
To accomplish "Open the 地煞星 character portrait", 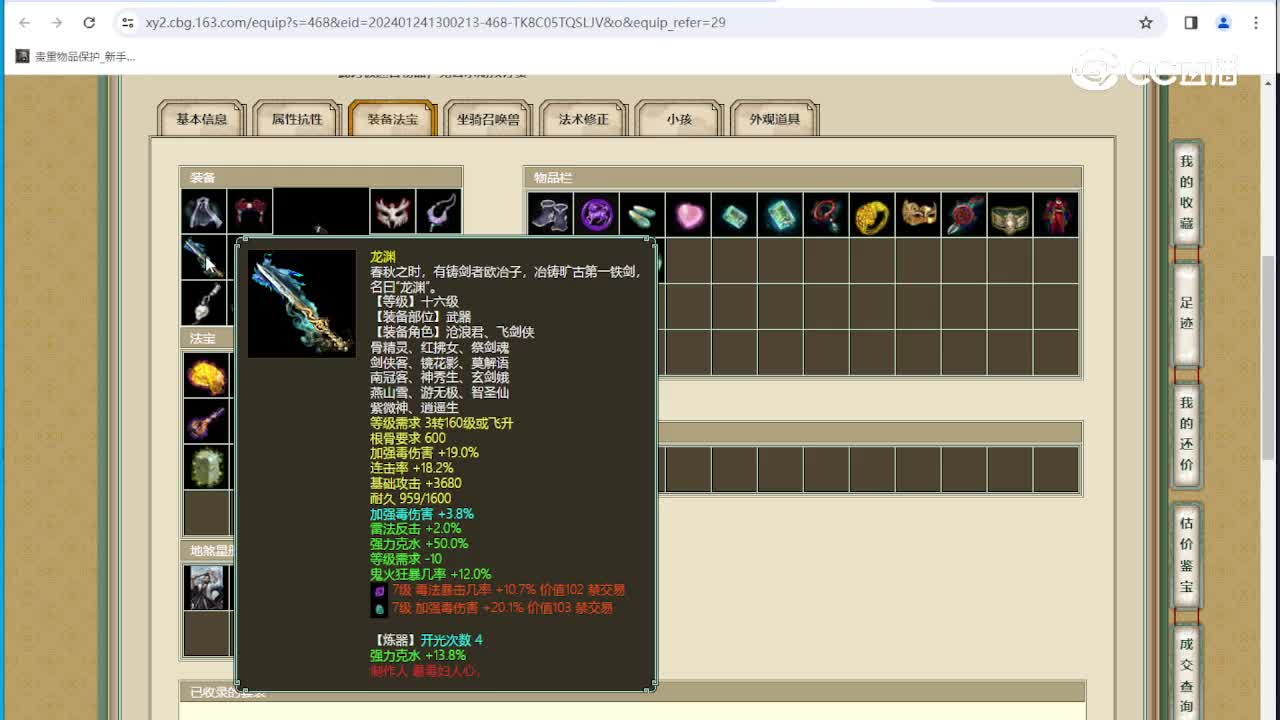I will pos(206,587).
